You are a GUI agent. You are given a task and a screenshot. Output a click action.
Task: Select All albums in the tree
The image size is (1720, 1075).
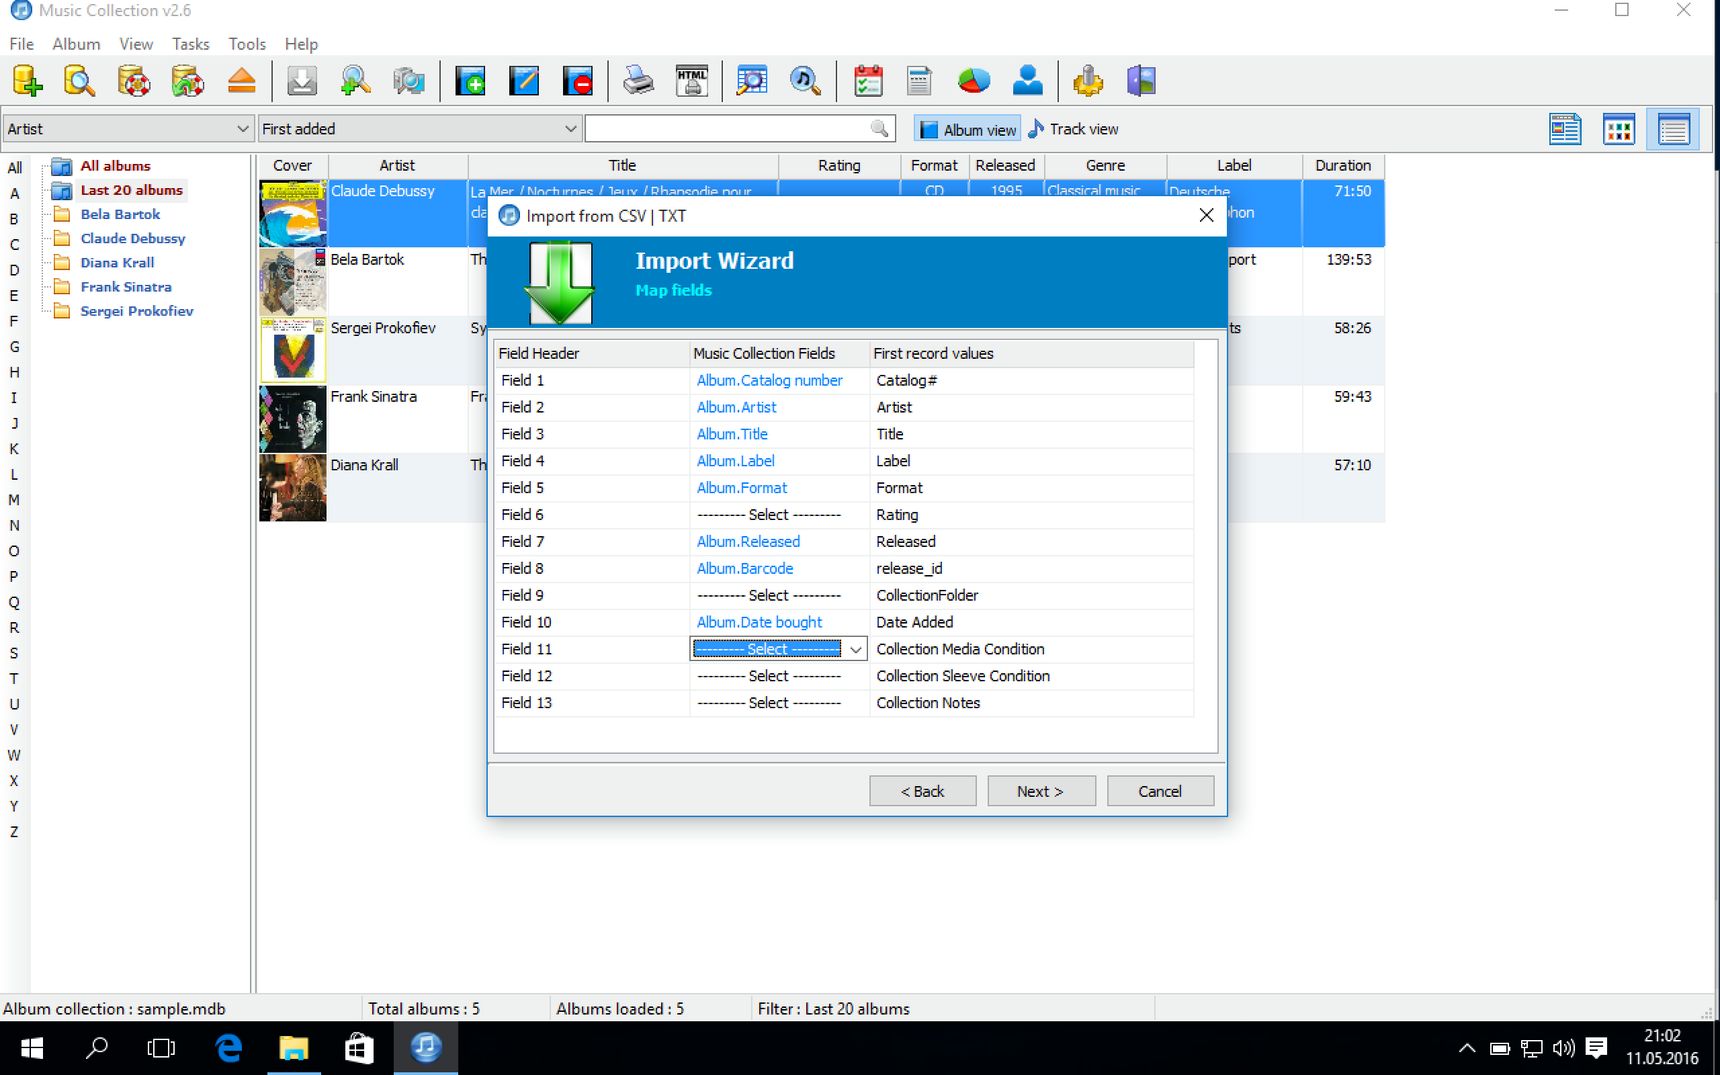coord(115,166)
